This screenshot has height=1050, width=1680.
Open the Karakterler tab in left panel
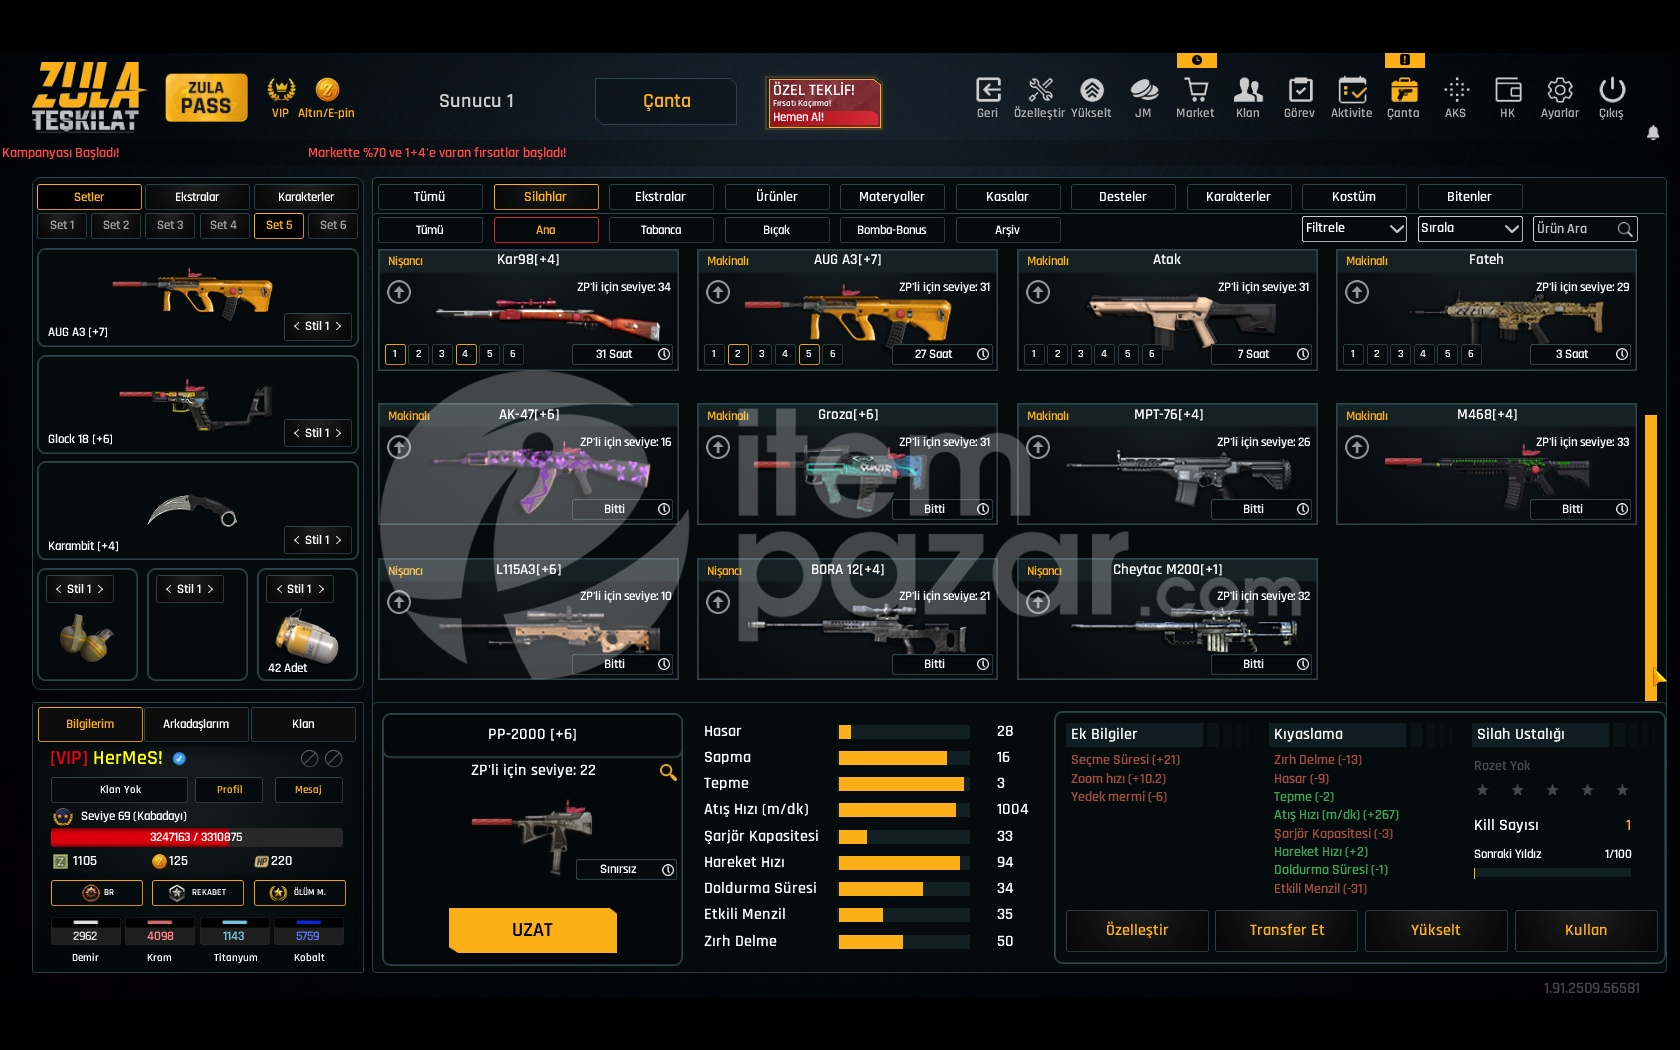(x=306, y=197)
